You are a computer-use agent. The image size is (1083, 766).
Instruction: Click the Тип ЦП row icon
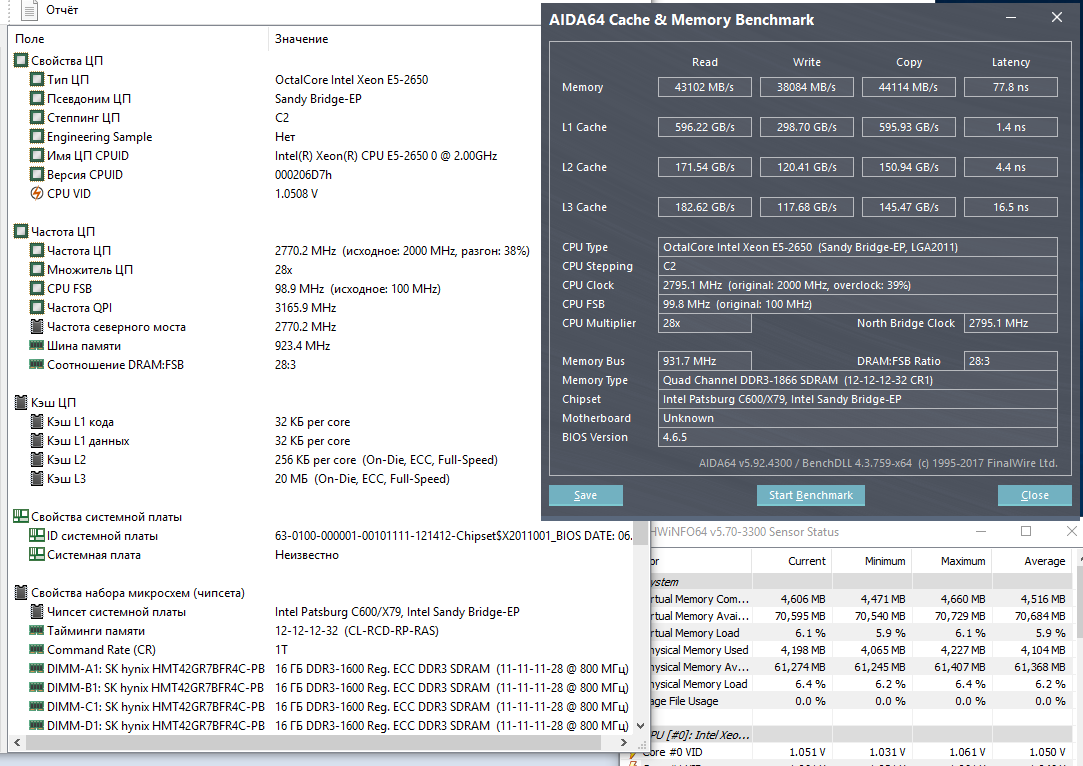37,79
